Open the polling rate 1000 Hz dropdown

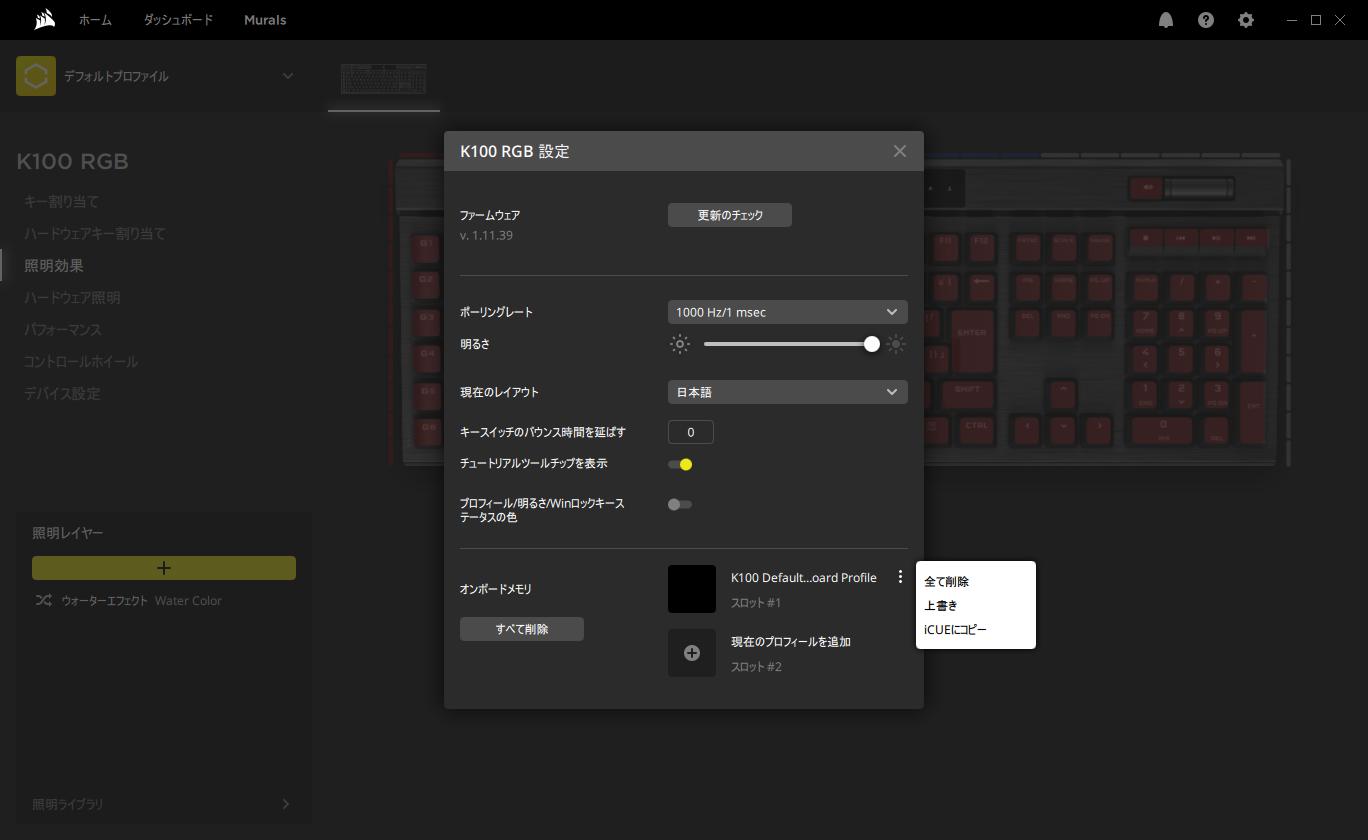pos(788,312)
